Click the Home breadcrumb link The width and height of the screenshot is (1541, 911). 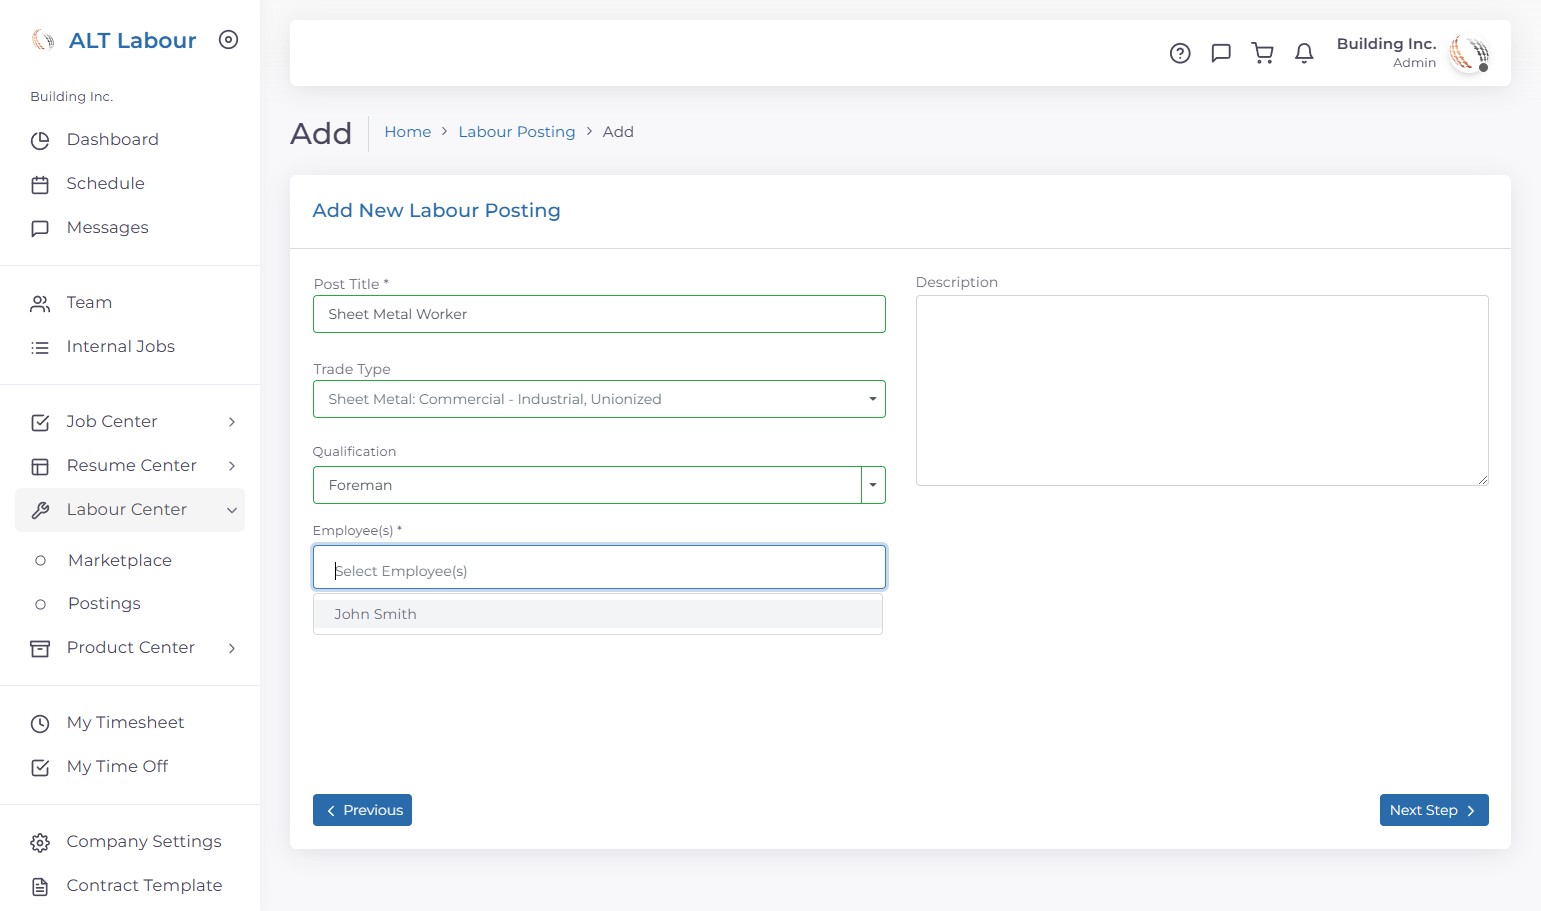(x=408, y=132)
